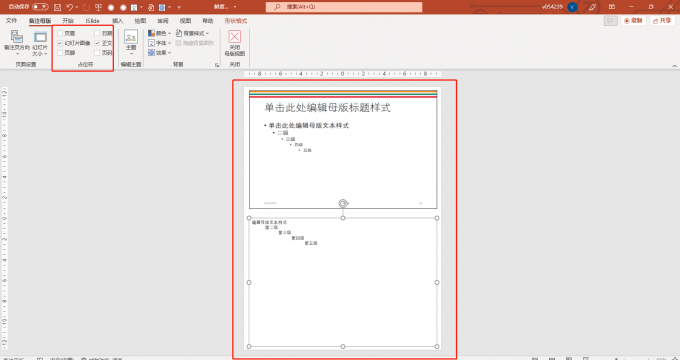Viewport: 680px width, 360px height.
Task: Click the pen icon beside the account avatar
Action: click(592, 7)
